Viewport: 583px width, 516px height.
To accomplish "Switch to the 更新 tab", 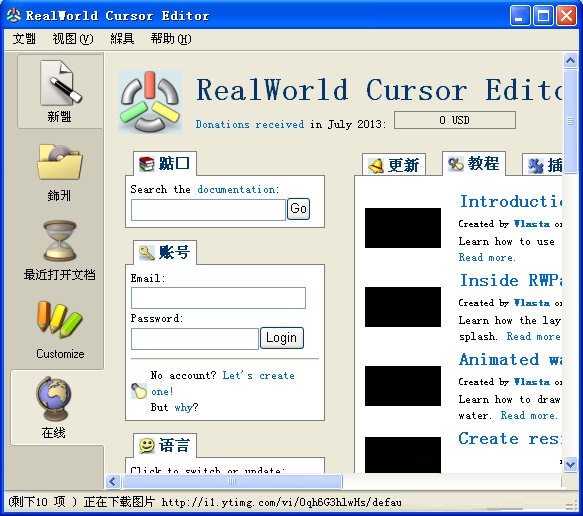I will click(x=394, y=165).
